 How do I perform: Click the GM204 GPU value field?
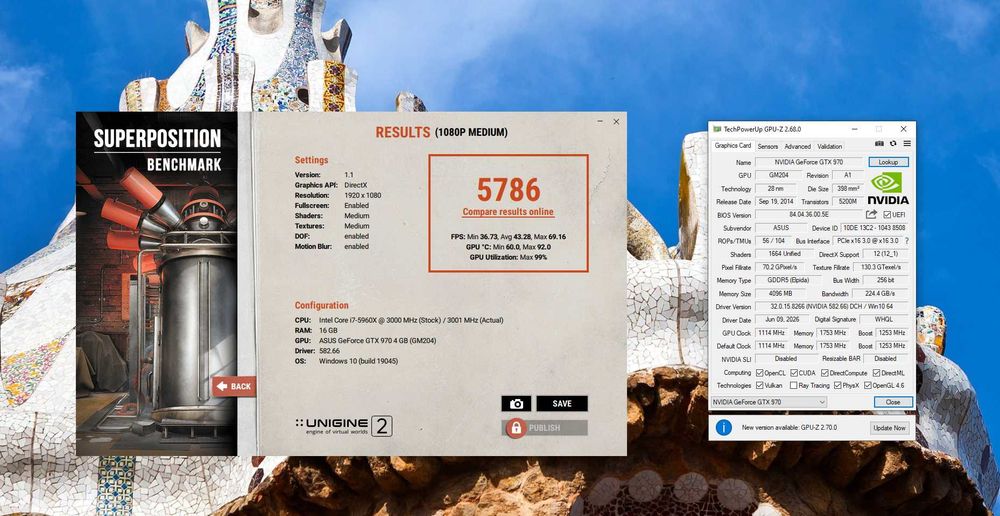pos(776,175)
